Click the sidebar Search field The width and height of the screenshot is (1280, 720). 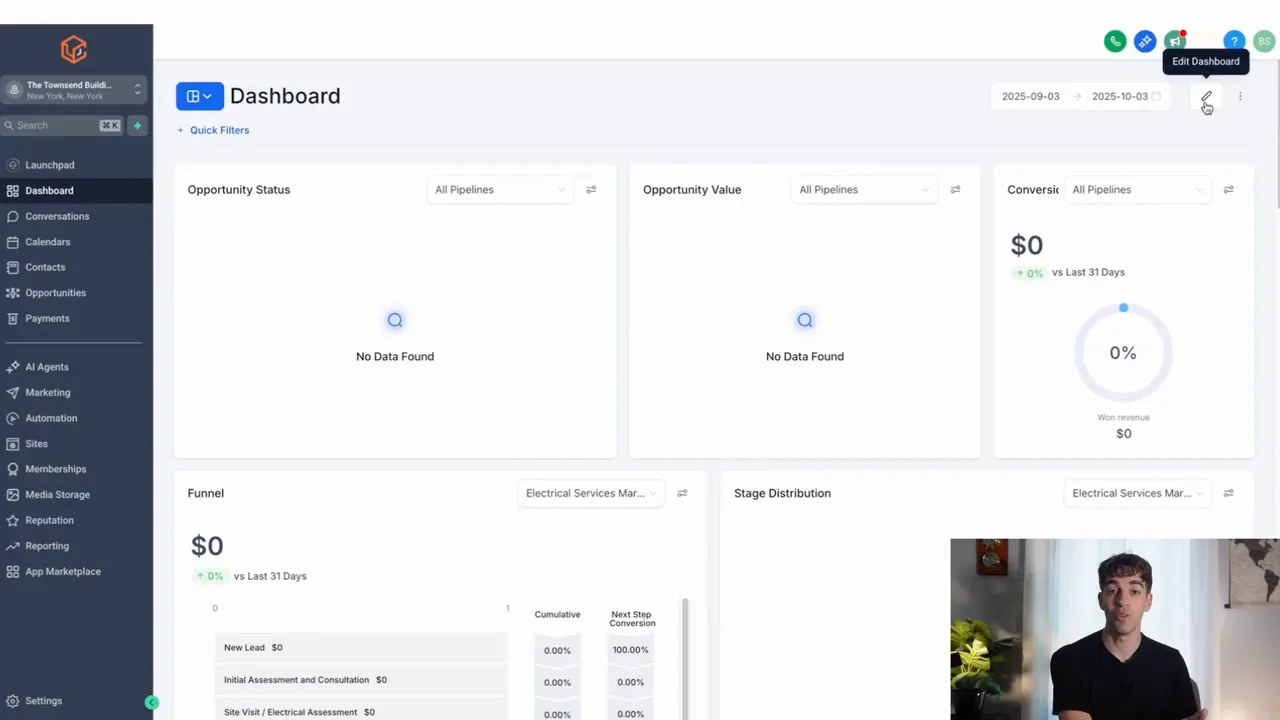click(x=62, y=125)
